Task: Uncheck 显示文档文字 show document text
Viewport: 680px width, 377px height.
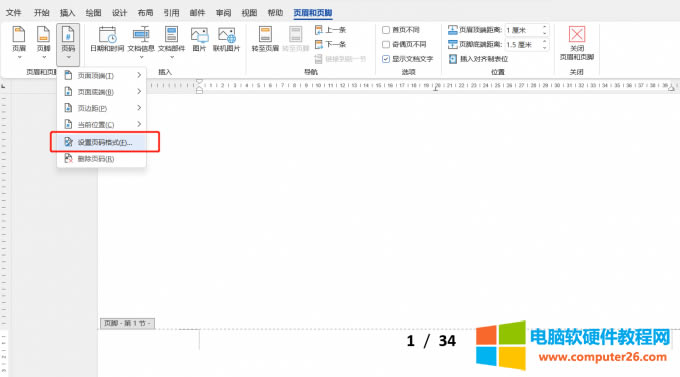Action: (386, 59)
